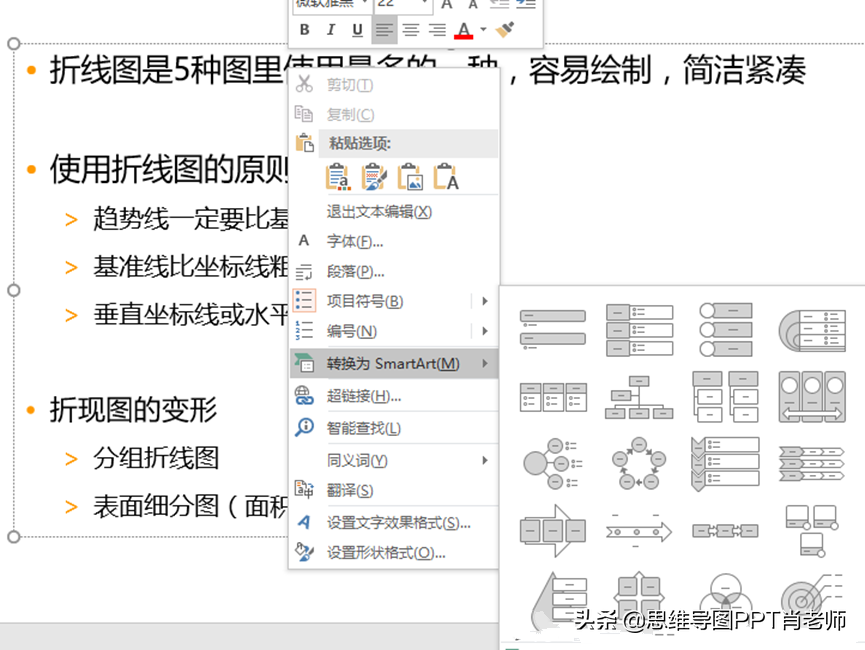Click 智能查找(L) smart lookup entry
Viewport: 865px width, 650px height.
pos(395,428)
